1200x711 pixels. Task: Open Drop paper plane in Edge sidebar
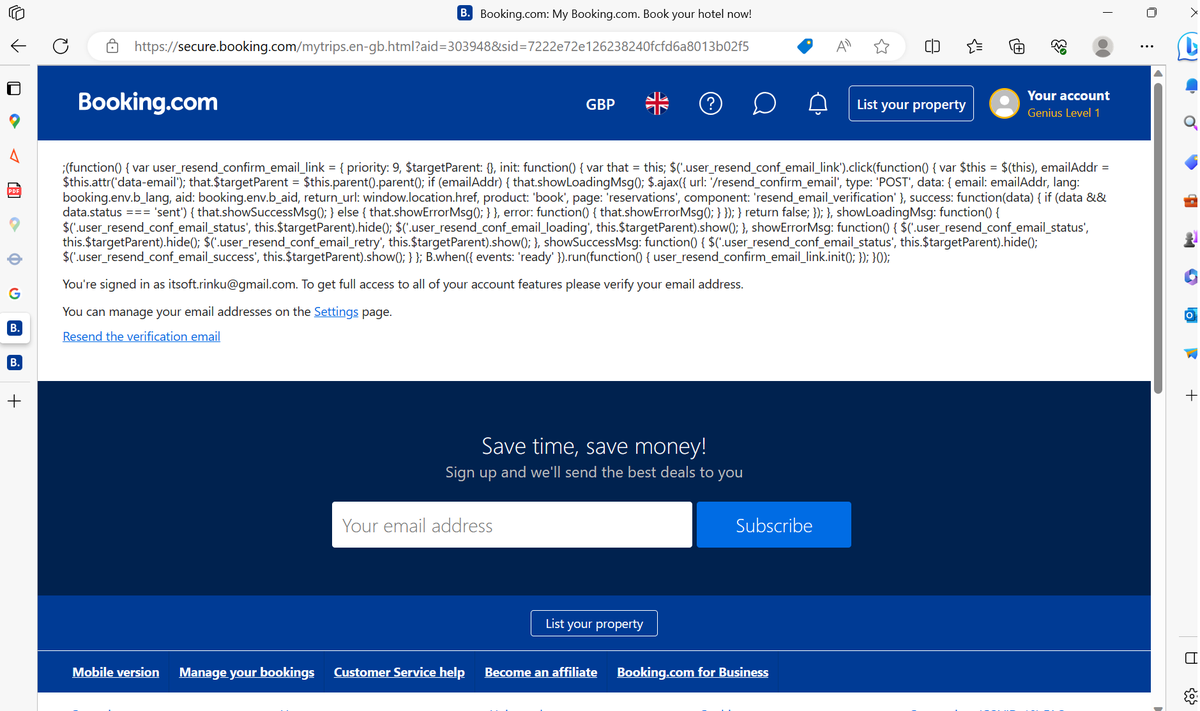(1190, 353)
